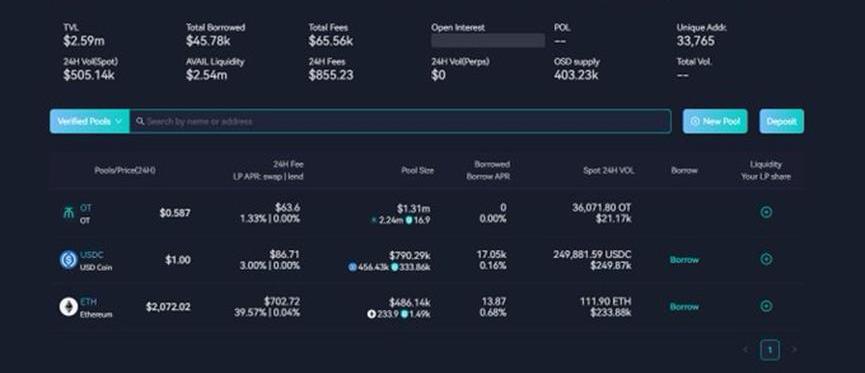
Task: Select page 1 in pagination
Action: pos(770,350)
